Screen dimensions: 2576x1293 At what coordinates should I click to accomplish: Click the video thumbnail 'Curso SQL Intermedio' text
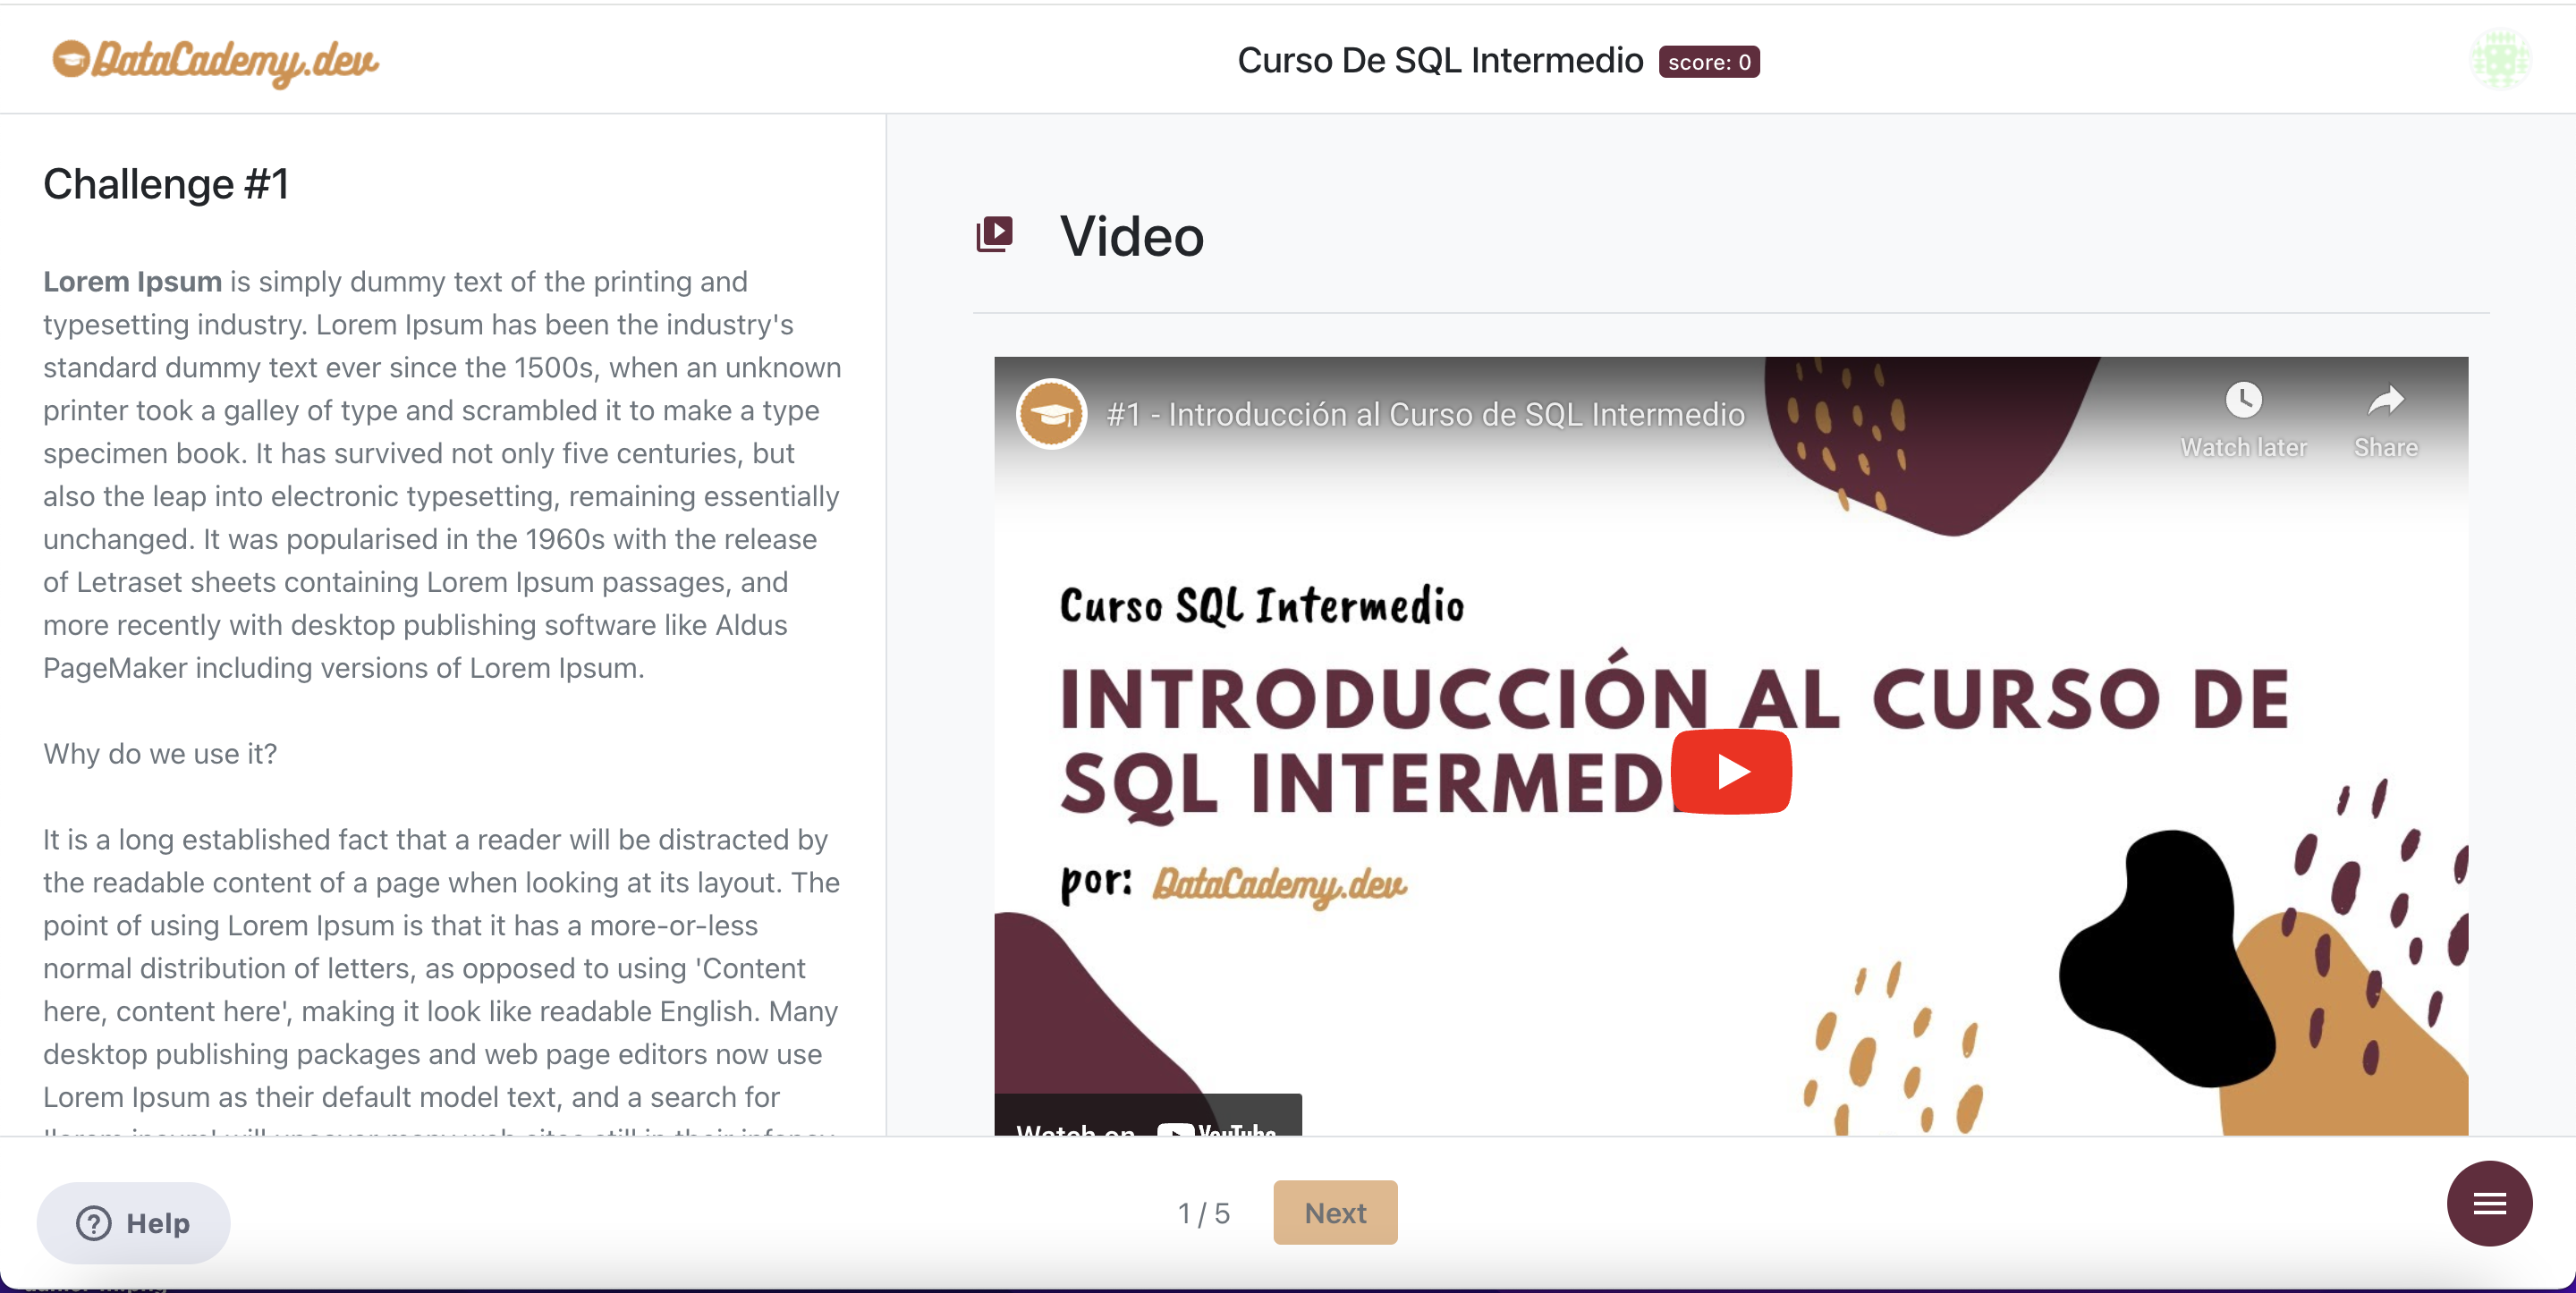click(x=1261, y=606)
